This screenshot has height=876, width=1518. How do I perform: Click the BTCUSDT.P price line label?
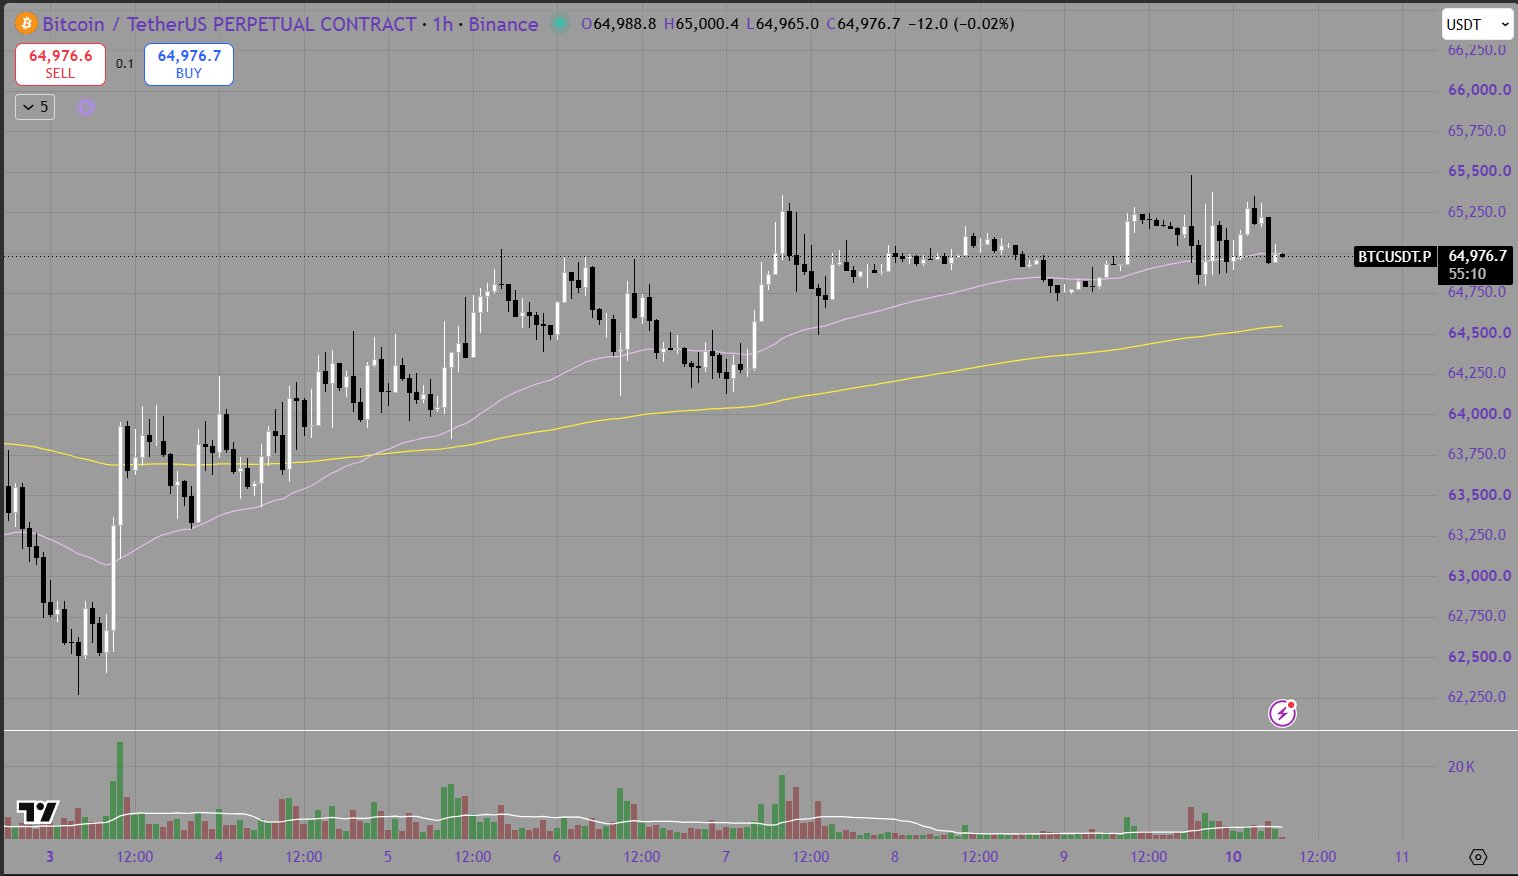1394,257
